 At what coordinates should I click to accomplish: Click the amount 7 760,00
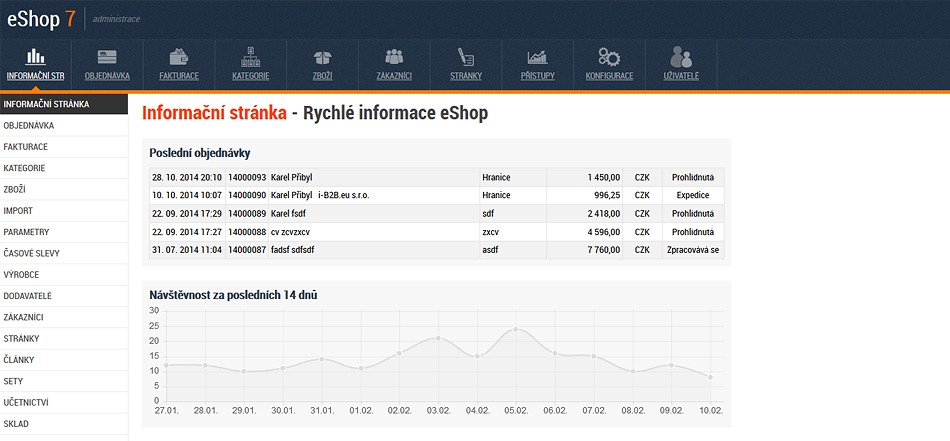[603, 250]
